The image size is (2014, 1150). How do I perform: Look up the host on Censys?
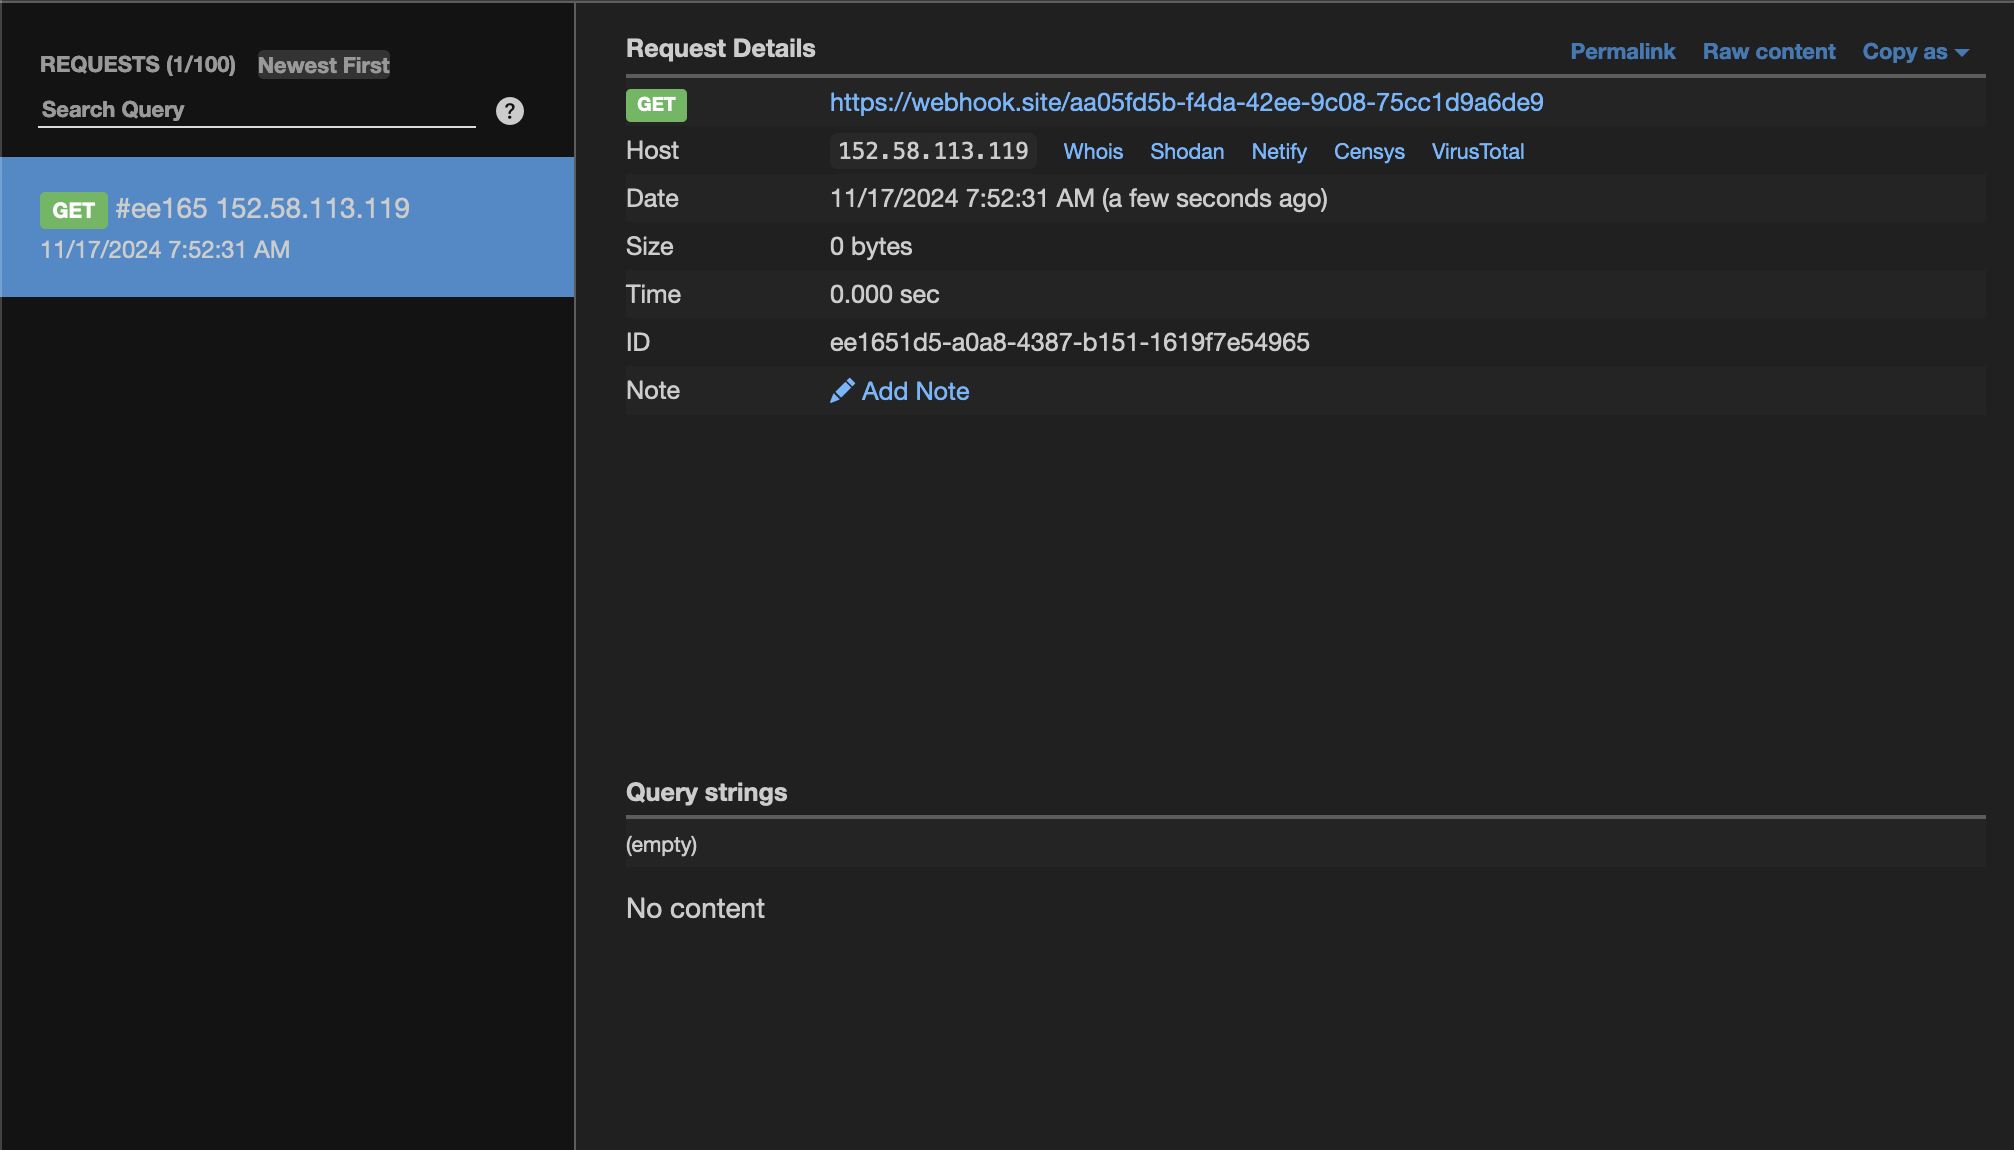1369,151
